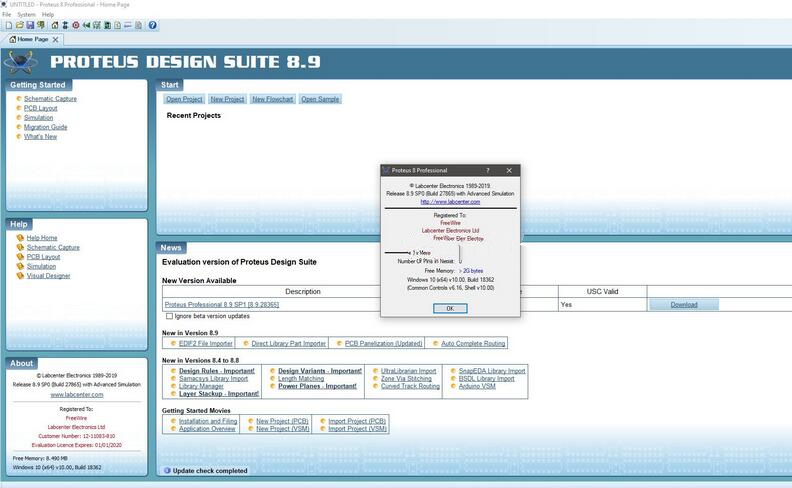Open Power Planes - Important! link

tap(317, 386)
